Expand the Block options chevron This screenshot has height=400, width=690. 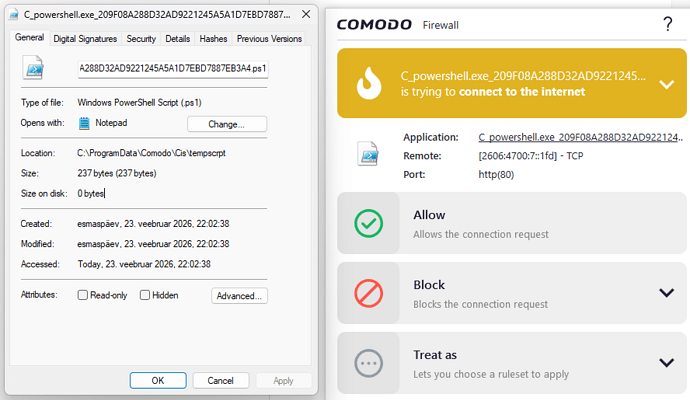(667, 292)
